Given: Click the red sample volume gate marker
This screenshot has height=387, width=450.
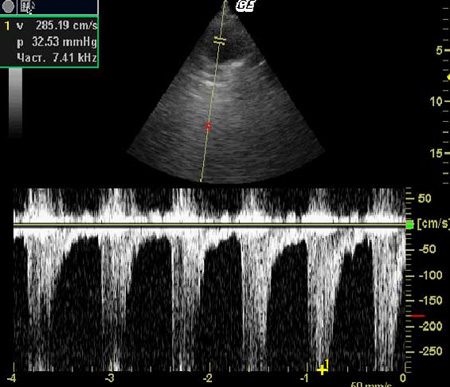Looking at the screenshot, I should (208, 126).
